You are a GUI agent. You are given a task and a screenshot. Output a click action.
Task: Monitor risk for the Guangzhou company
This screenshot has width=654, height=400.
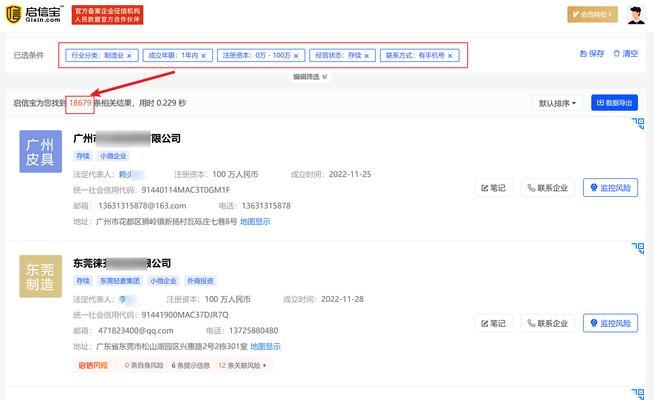(611, 188)
